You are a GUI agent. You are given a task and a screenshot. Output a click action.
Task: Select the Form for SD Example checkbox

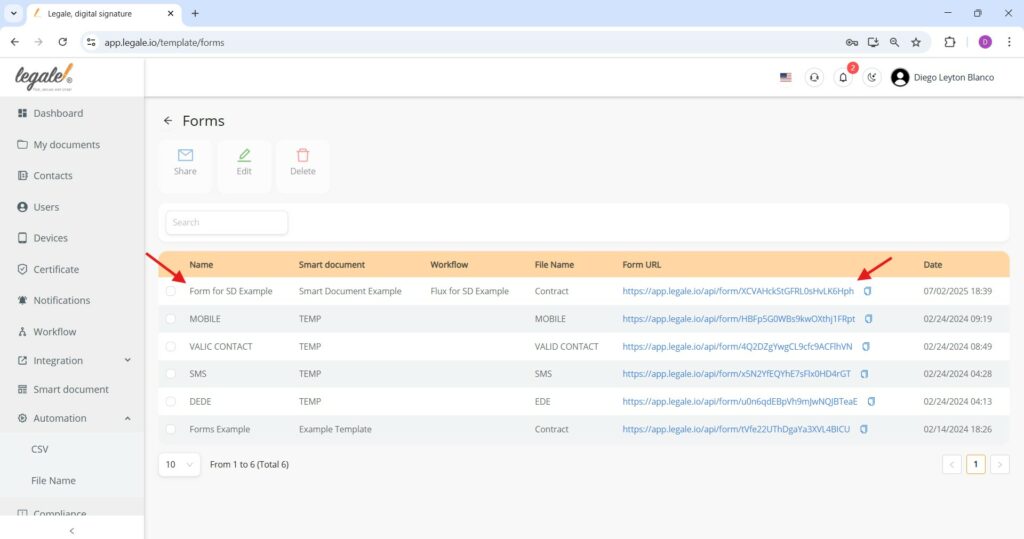(x=170, y=291)
